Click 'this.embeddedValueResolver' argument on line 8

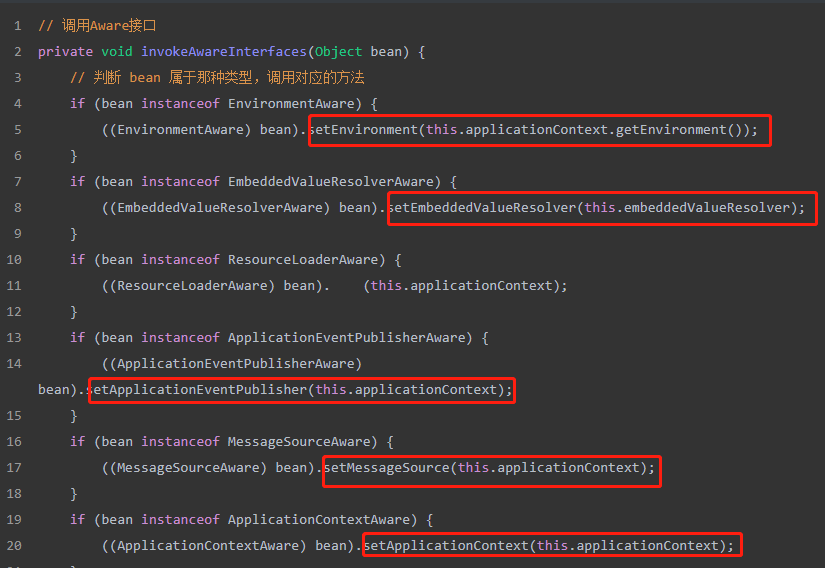coord(687,208)
